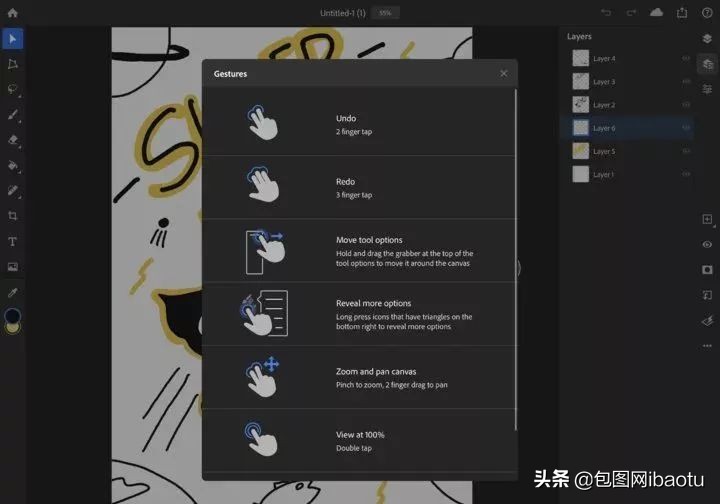This screenshot has width=720, height=504.
Task: Click the Layers panel heading
Action: click(579, 36)
